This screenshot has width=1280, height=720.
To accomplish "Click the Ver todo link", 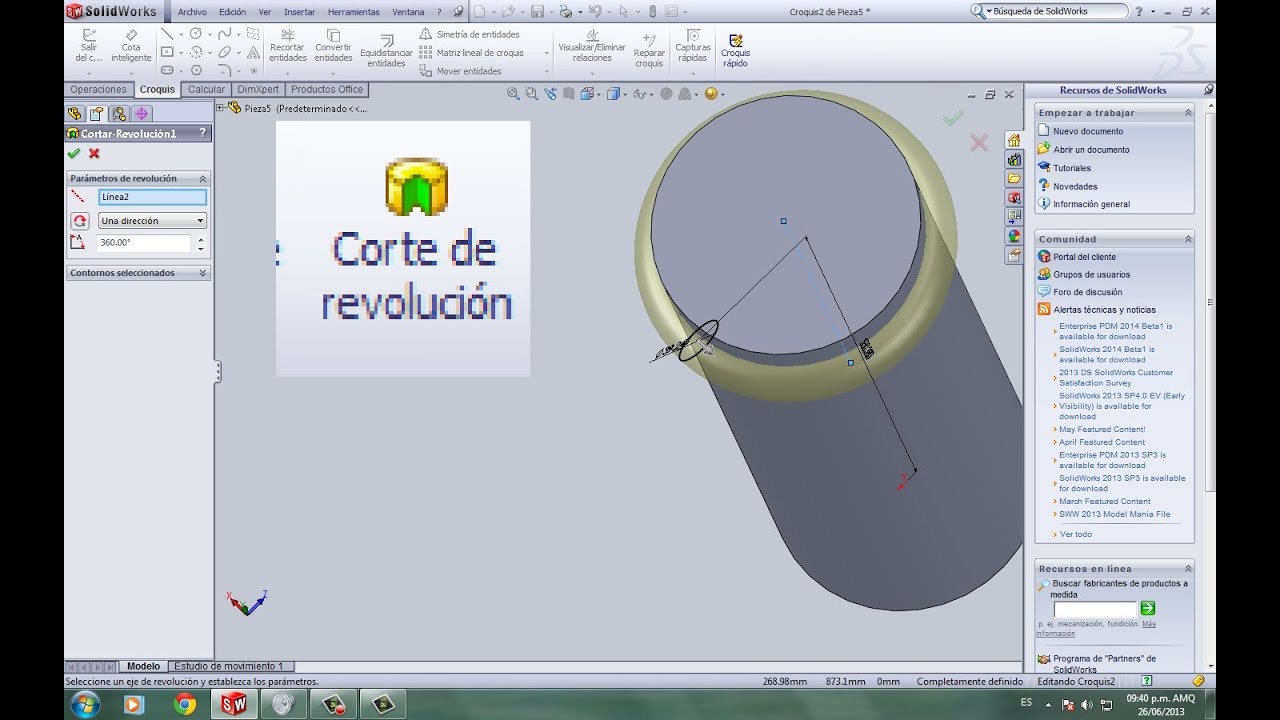I will [1076, 534].
